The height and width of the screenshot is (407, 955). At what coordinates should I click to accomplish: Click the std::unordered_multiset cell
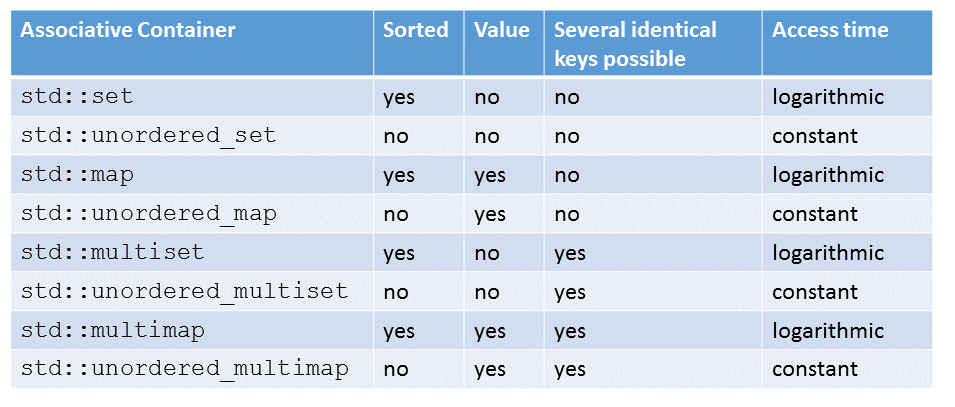pyautogui.click(x=184, y=292)
